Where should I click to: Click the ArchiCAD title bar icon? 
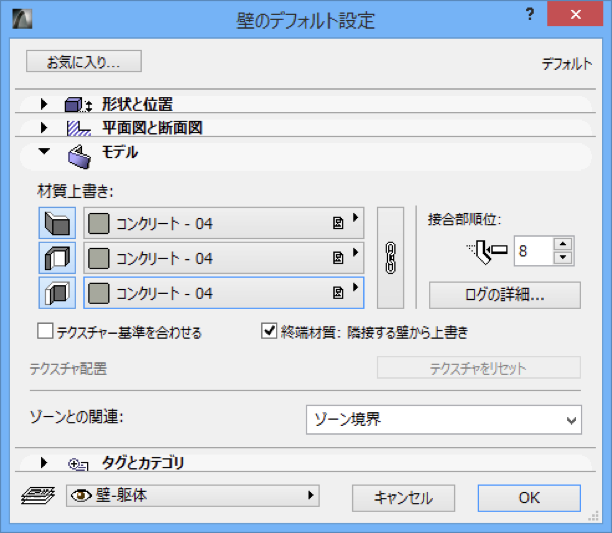click(x=22, y=19)
